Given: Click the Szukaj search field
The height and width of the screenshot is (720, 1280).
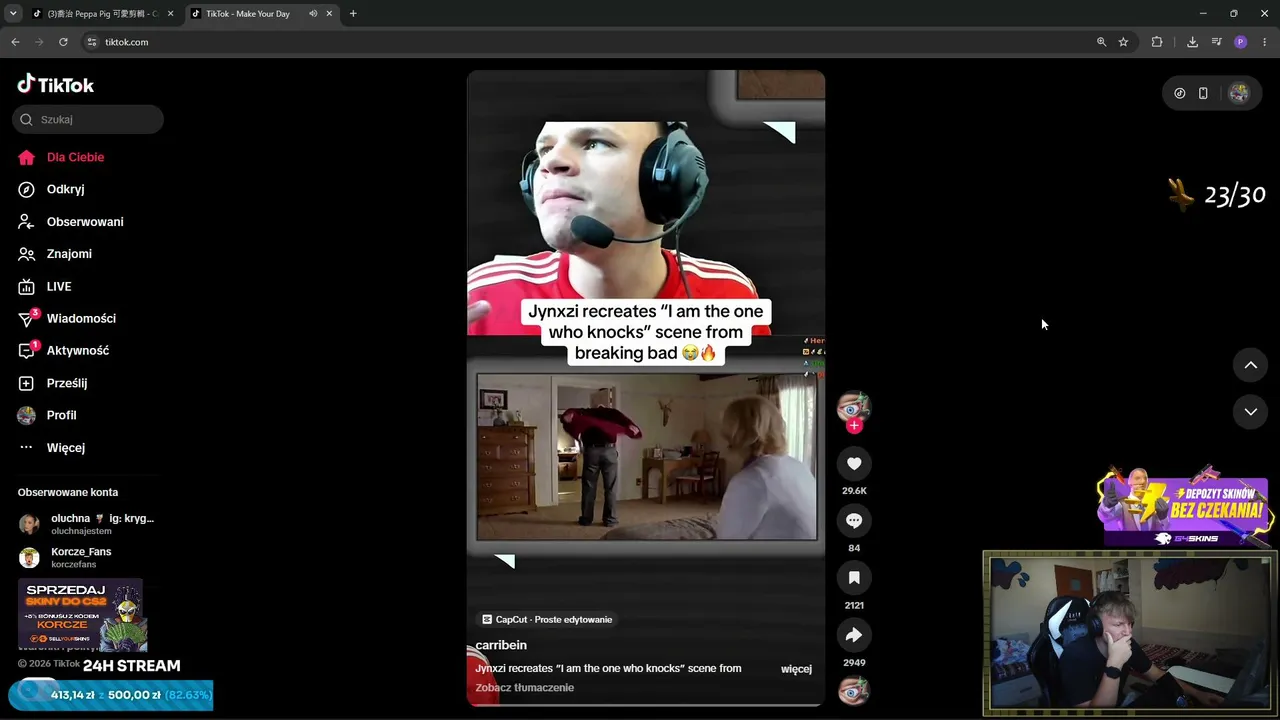Looking at the screenshot, I should [x=88, y=119].
